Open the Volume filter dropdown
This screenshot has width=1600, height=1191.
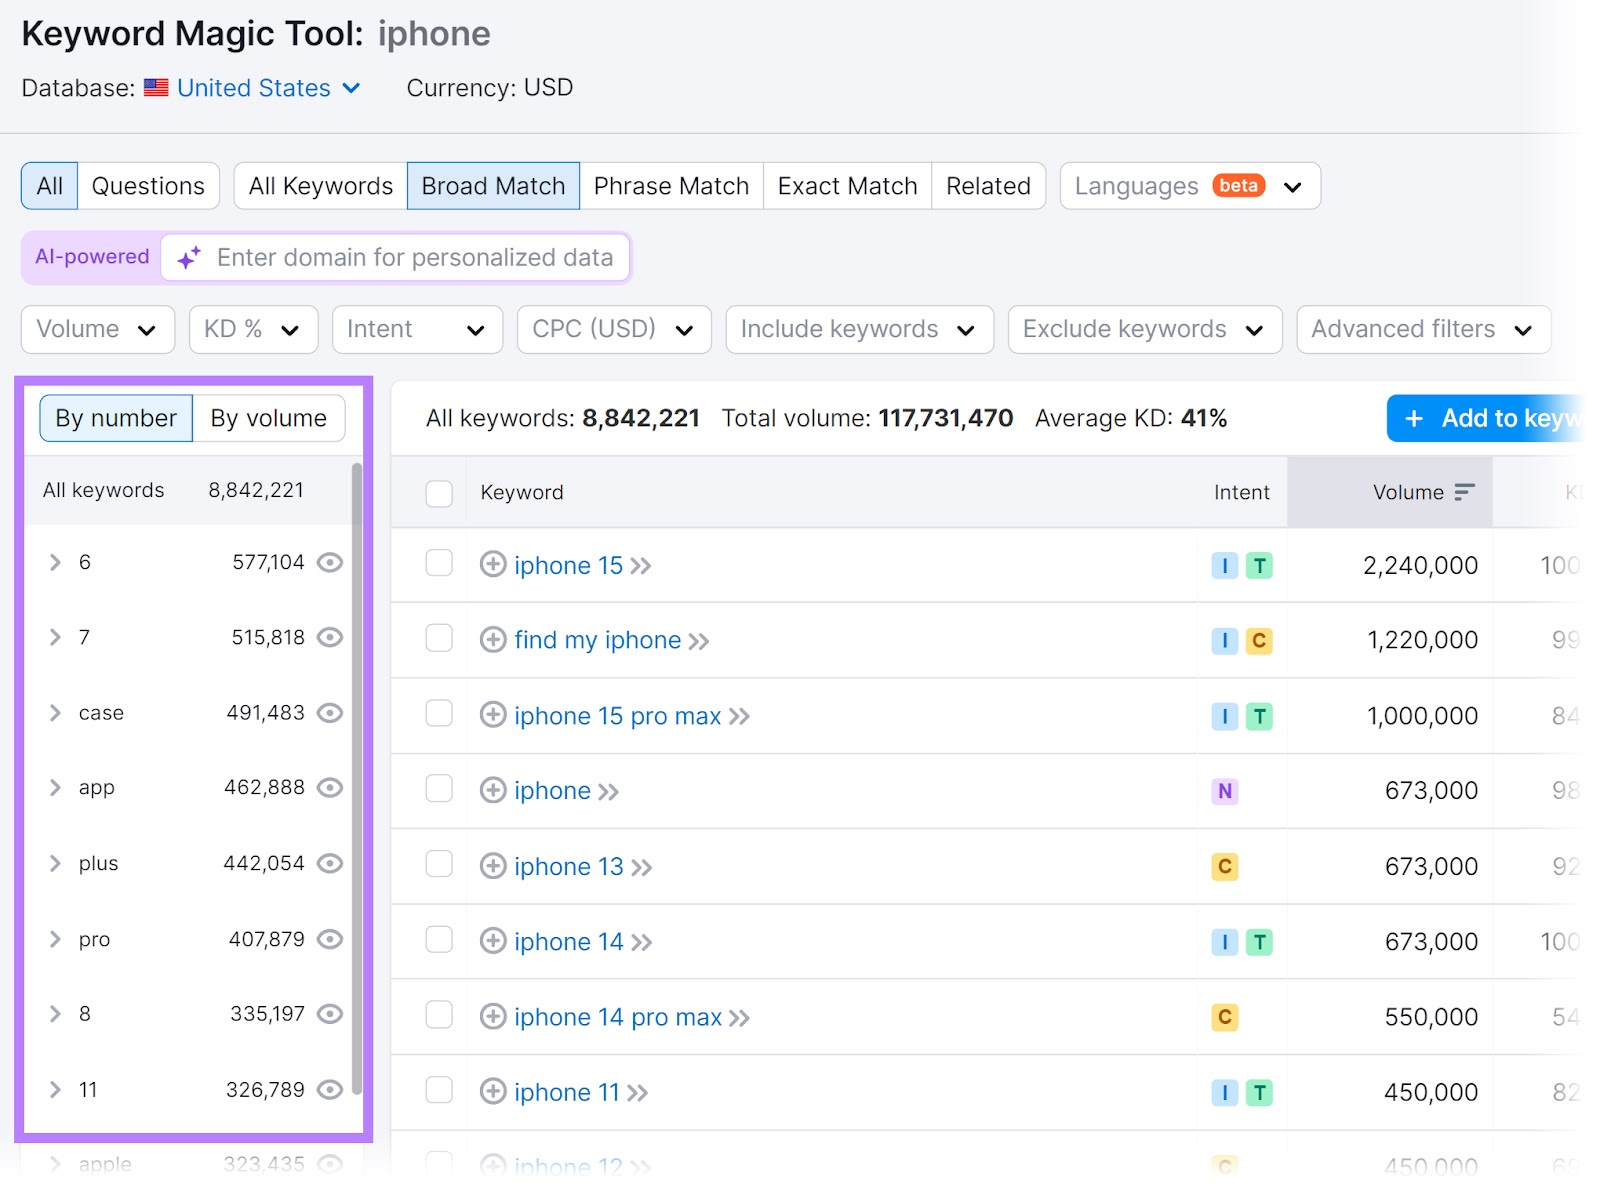97,329
